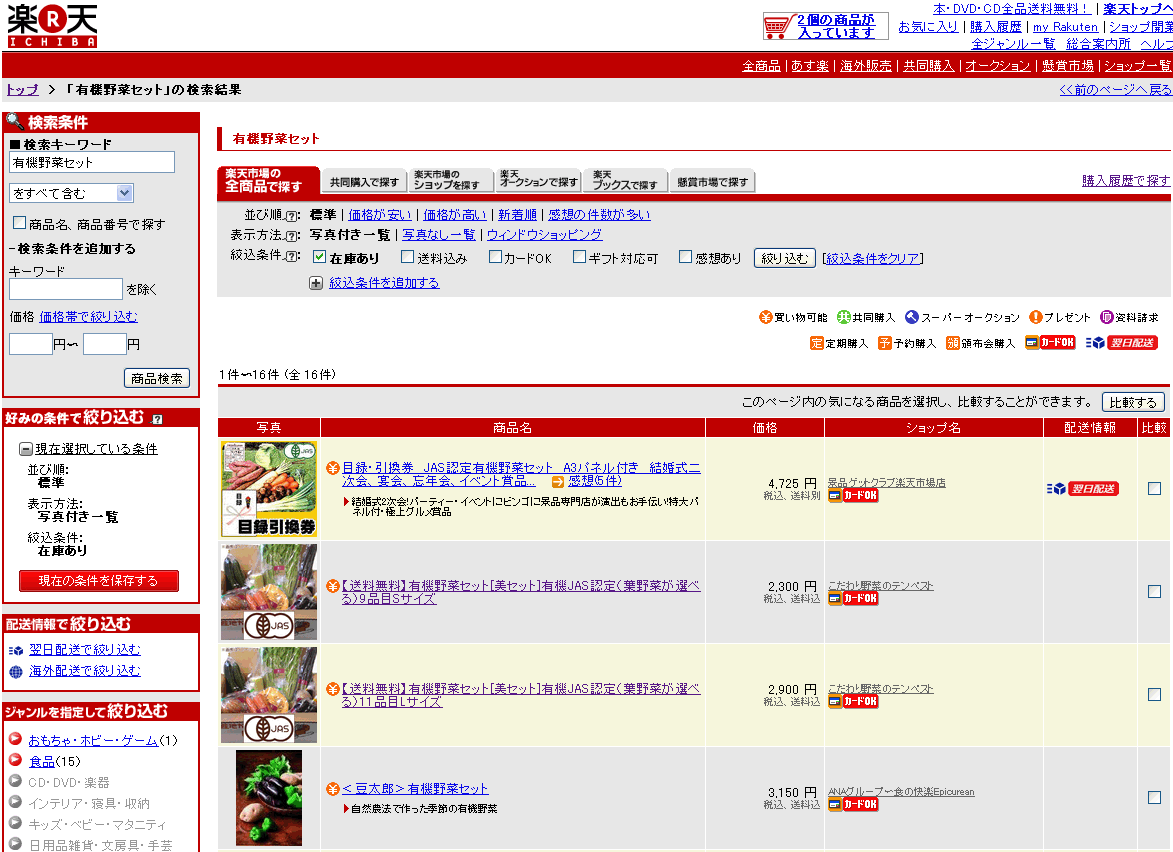Click the 商品検索 button
Screen dimensions: 1173x852
[157, 379]
